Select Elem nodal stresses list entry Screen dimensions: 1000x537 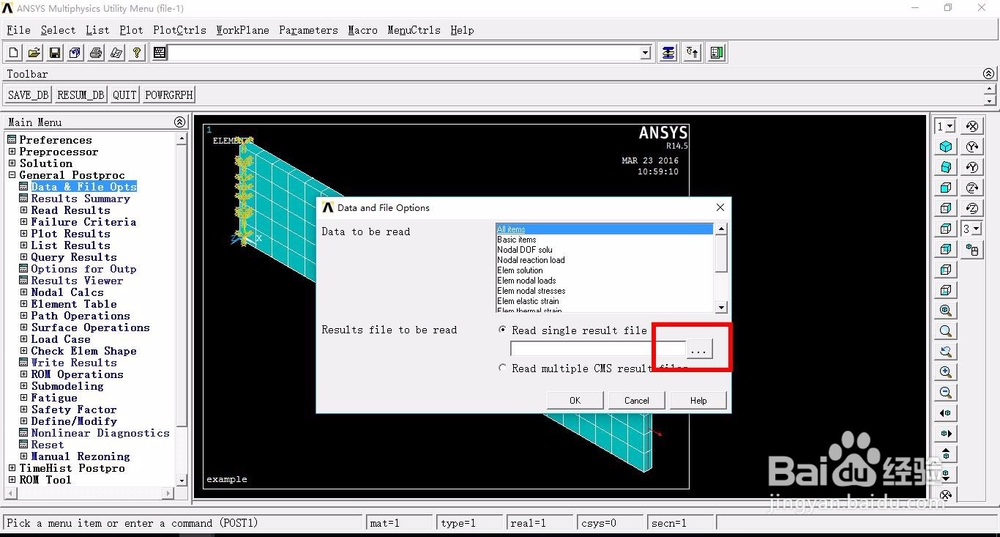[531, 291]
